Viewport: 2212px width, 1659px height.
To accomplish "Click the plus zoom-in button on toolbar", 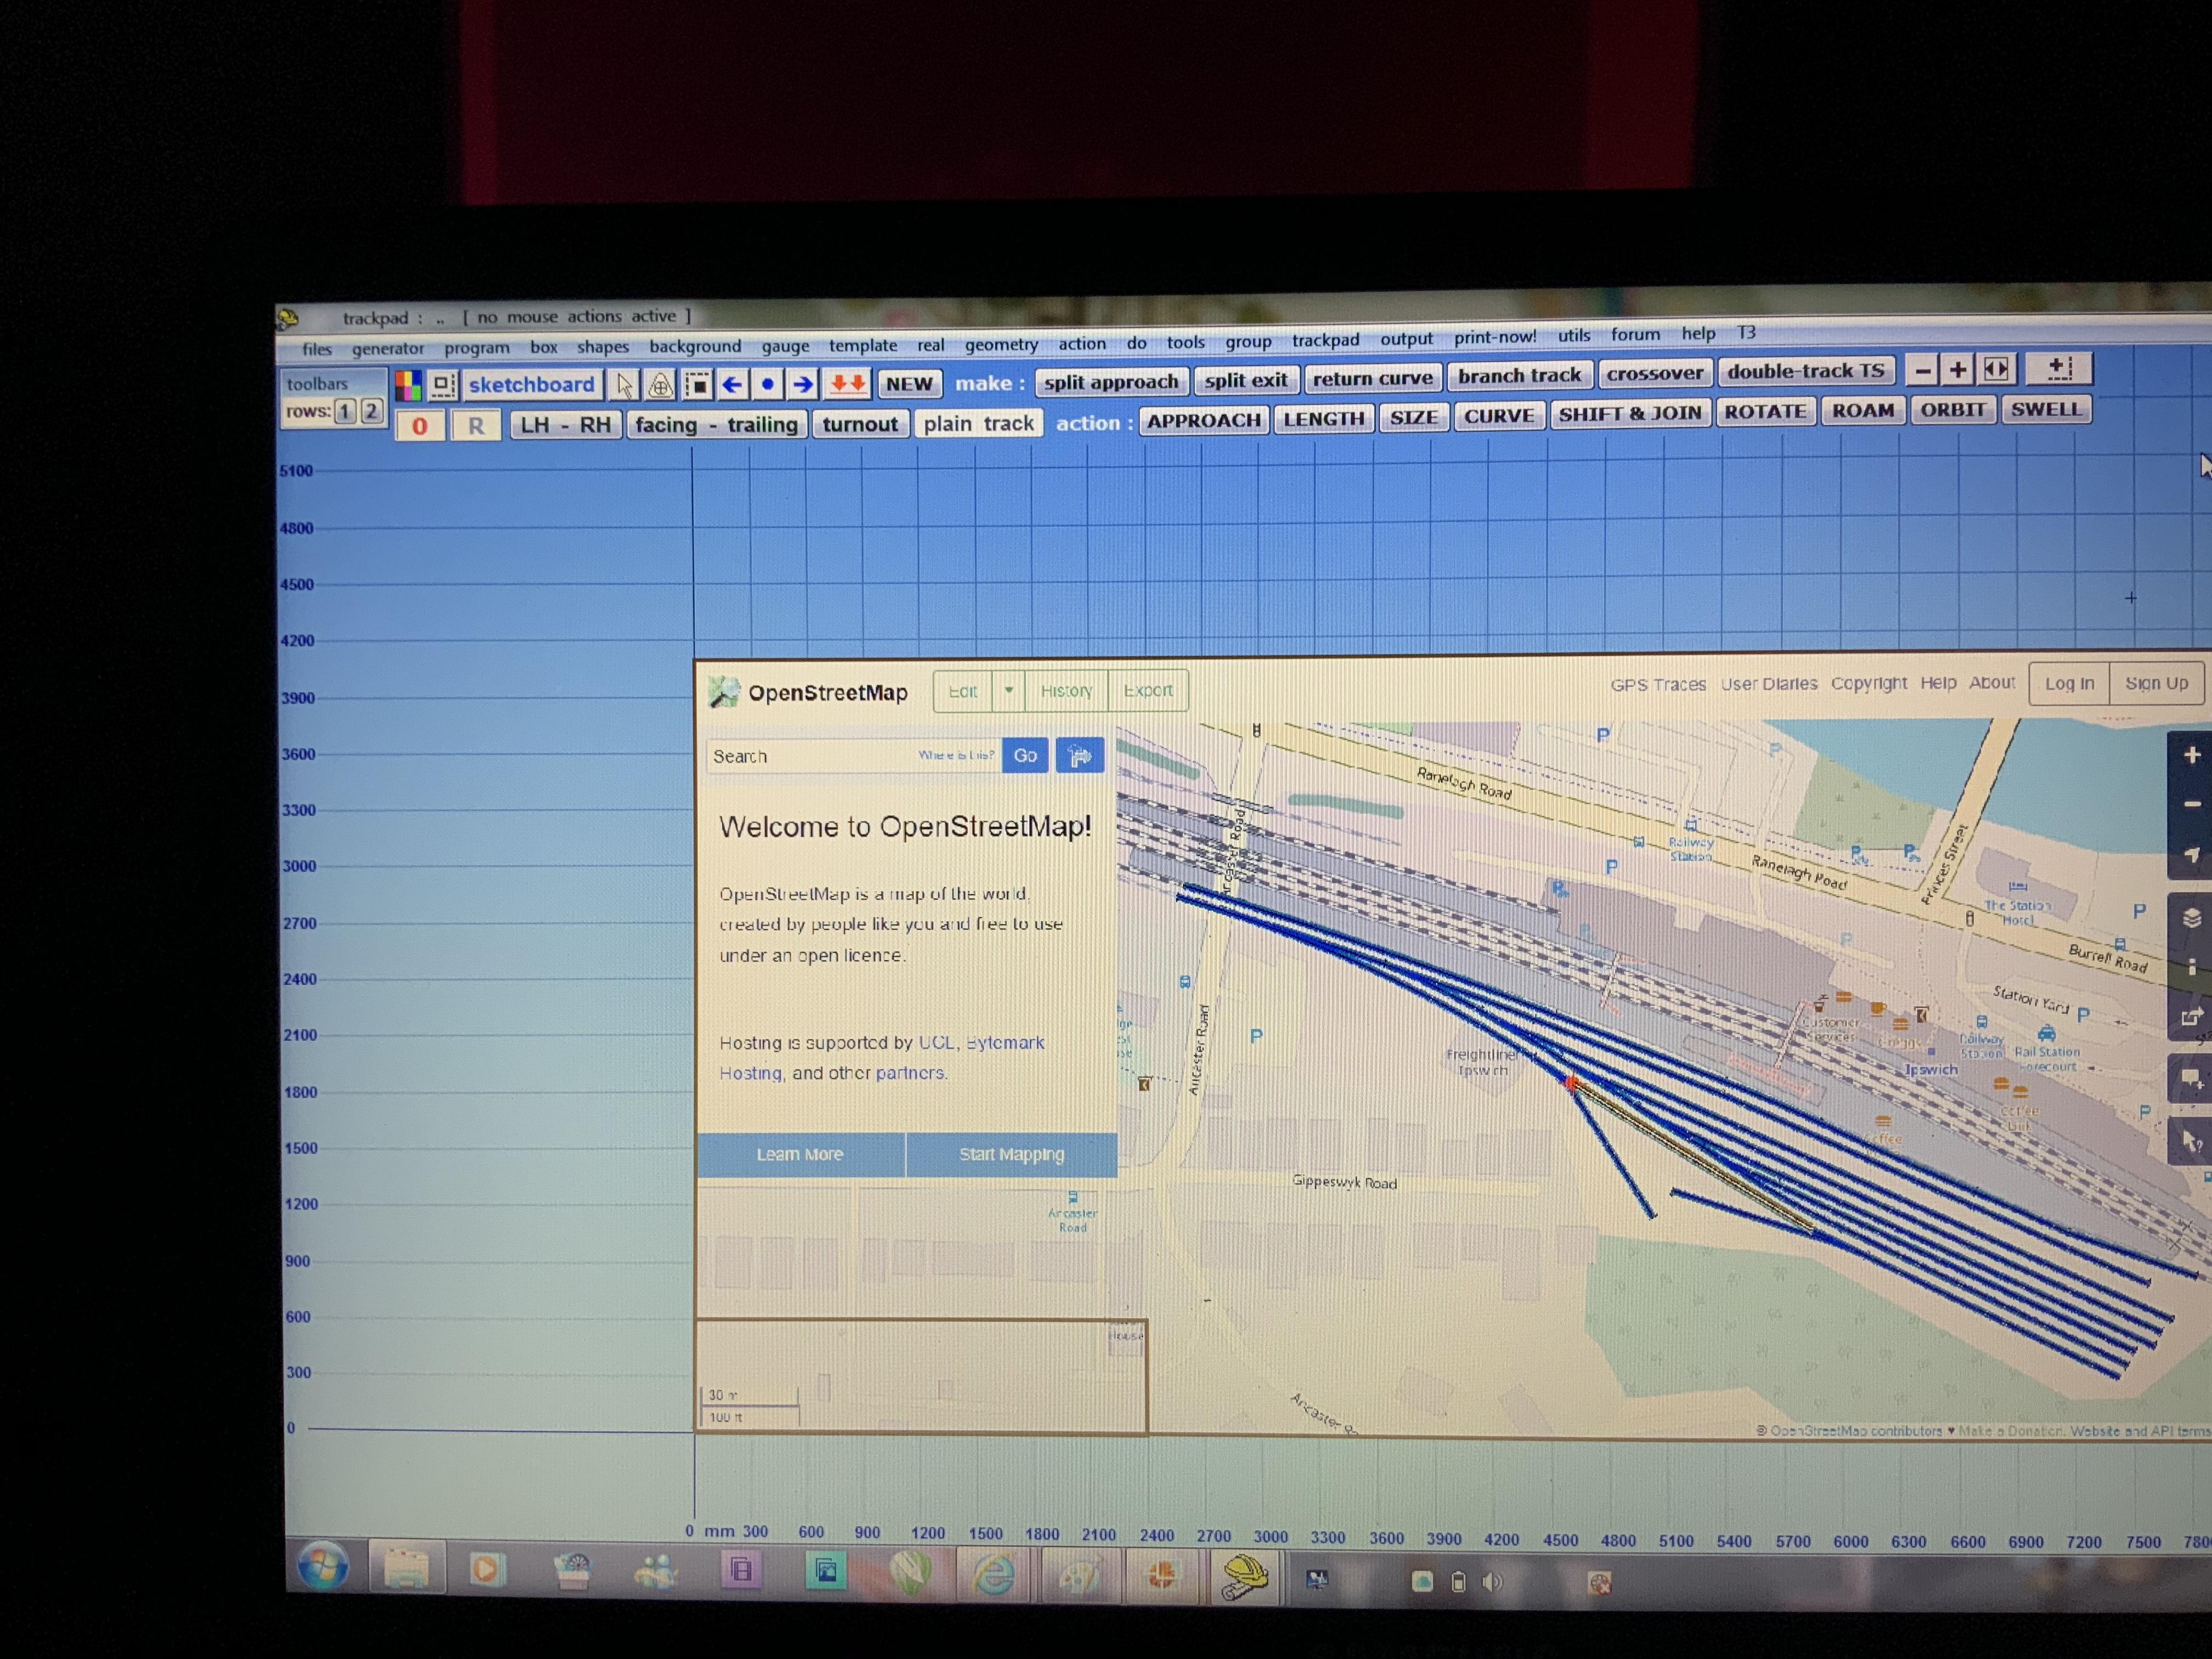I will point(1957,370).
